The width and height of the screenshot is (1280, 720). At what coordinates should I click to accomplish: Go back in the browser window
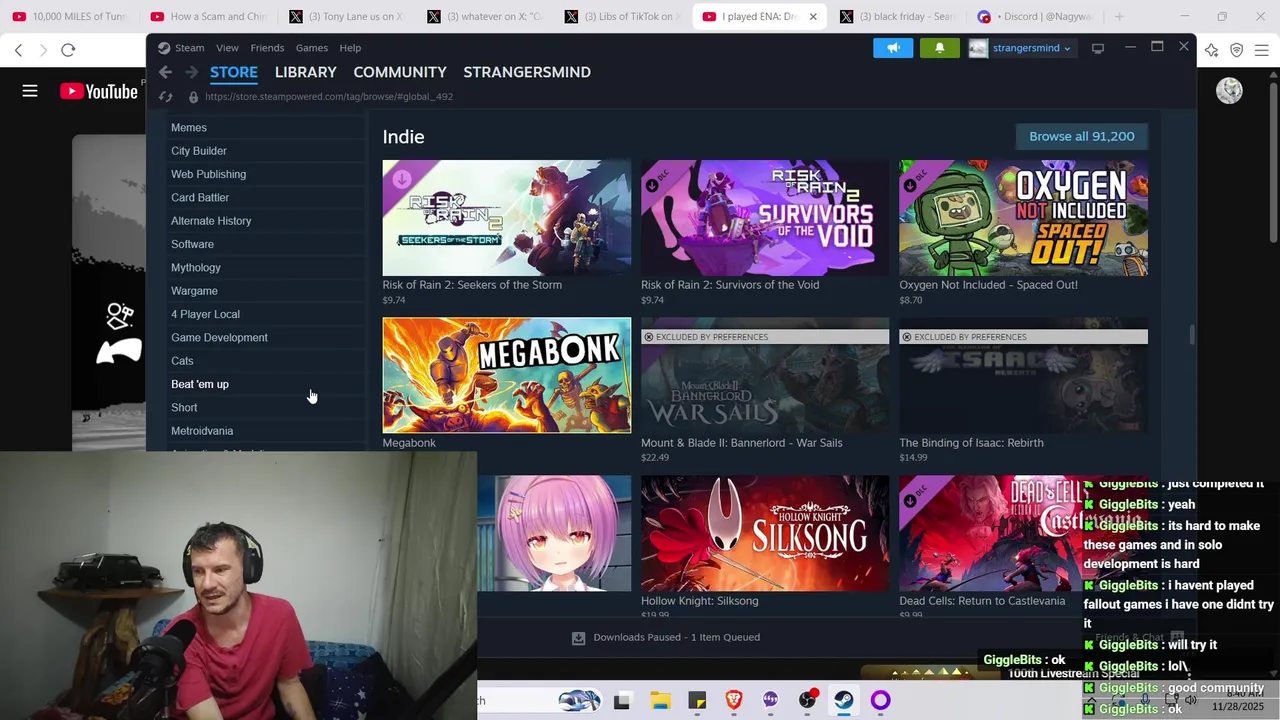(x=18, y=50)
